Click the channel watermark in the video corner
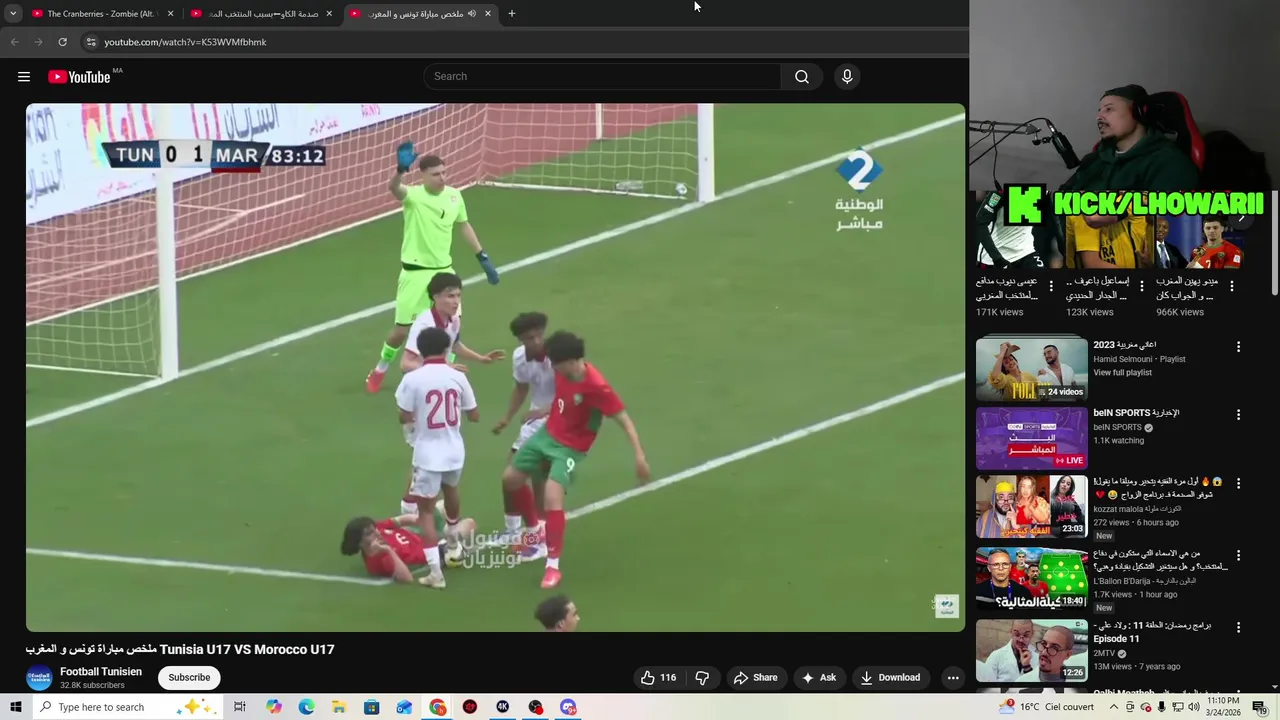Screen dimensions: 1280x720 [x=946, y=605]
